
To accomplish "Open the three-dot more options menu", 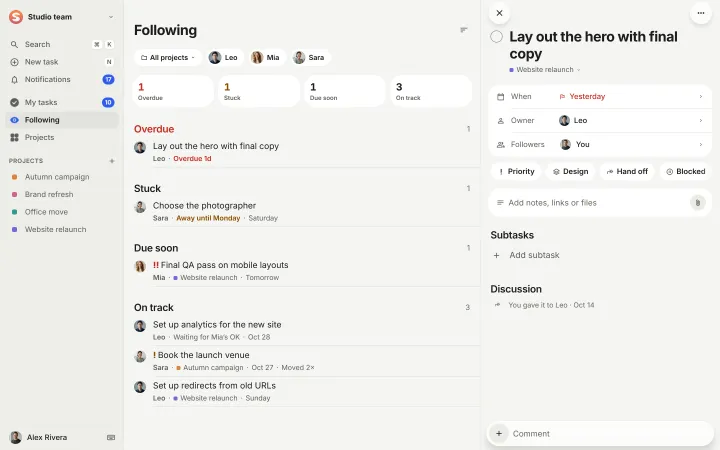I will (701, 13).
